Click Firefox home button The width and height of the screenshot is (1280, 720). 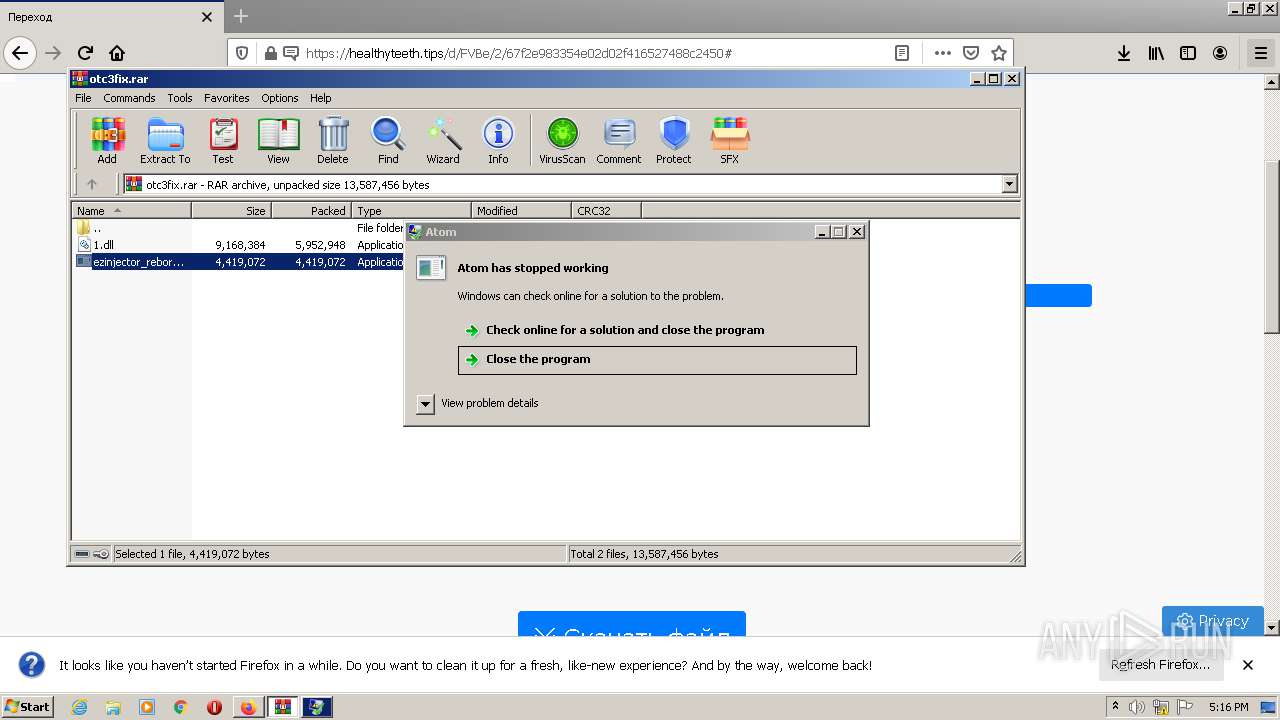117,53
